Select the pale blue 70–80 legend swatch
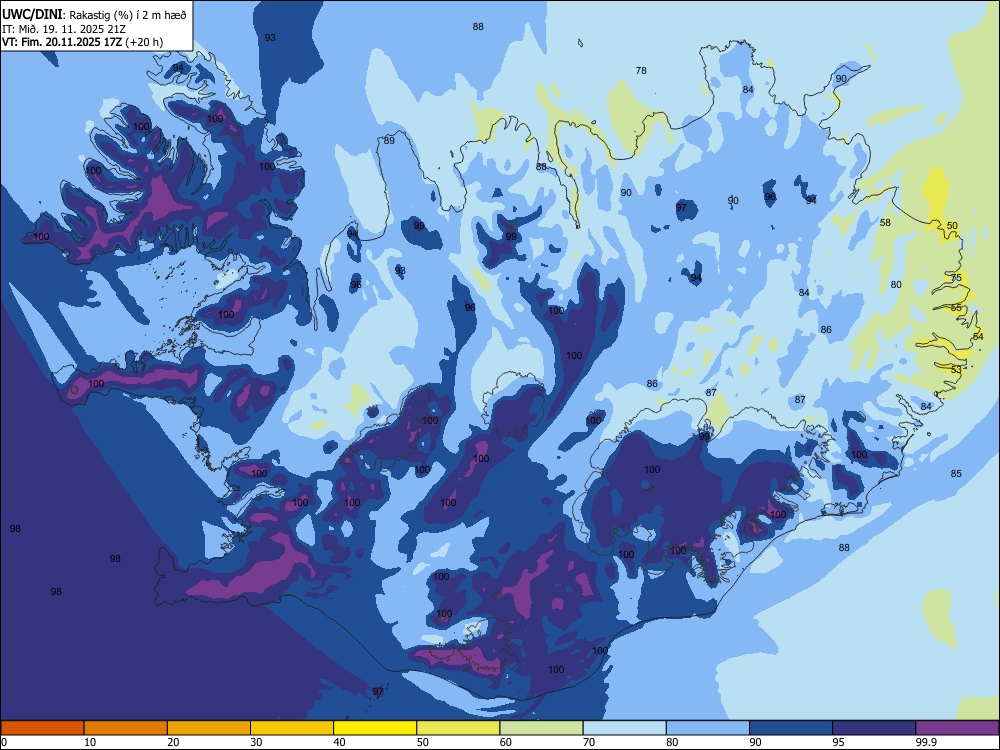 click(x=624, y=728)
